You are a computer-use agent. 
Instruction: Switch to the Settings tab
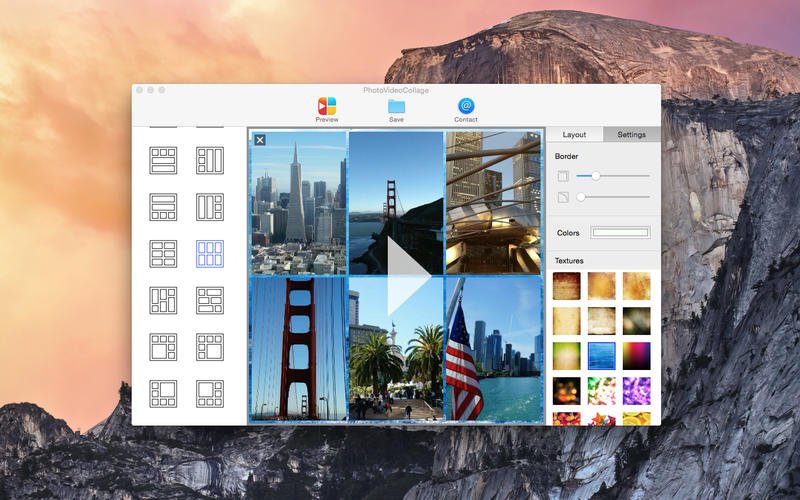click(631, 134)
